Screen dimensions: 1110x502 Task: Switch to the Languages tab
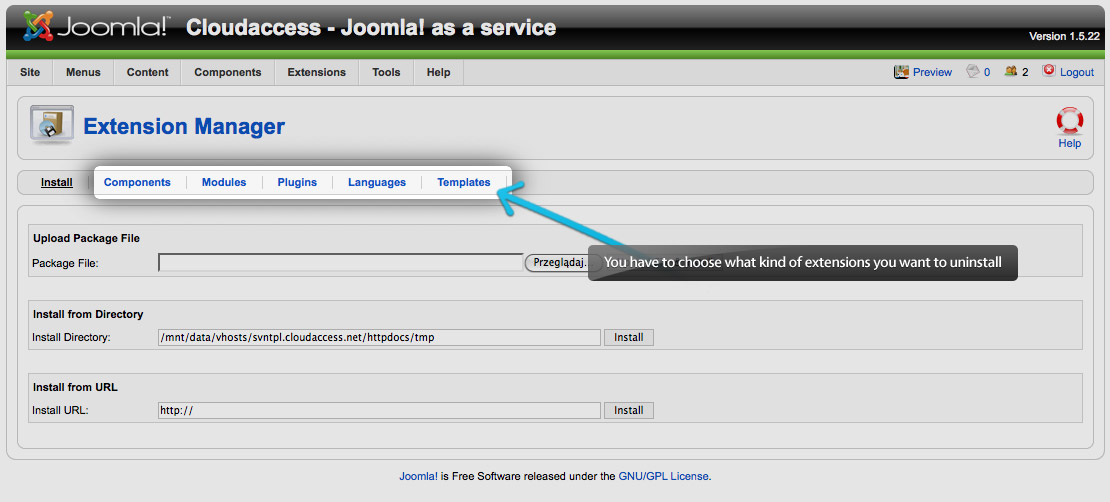point(377,182)
